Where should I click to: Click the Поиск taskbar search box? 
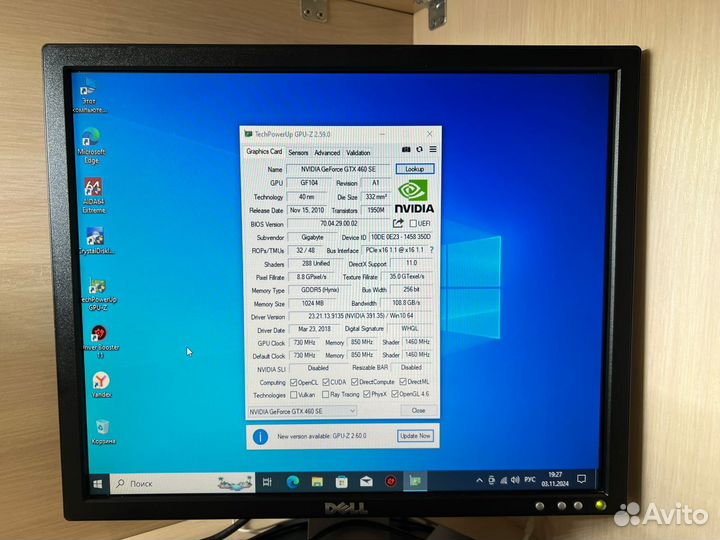182,484
